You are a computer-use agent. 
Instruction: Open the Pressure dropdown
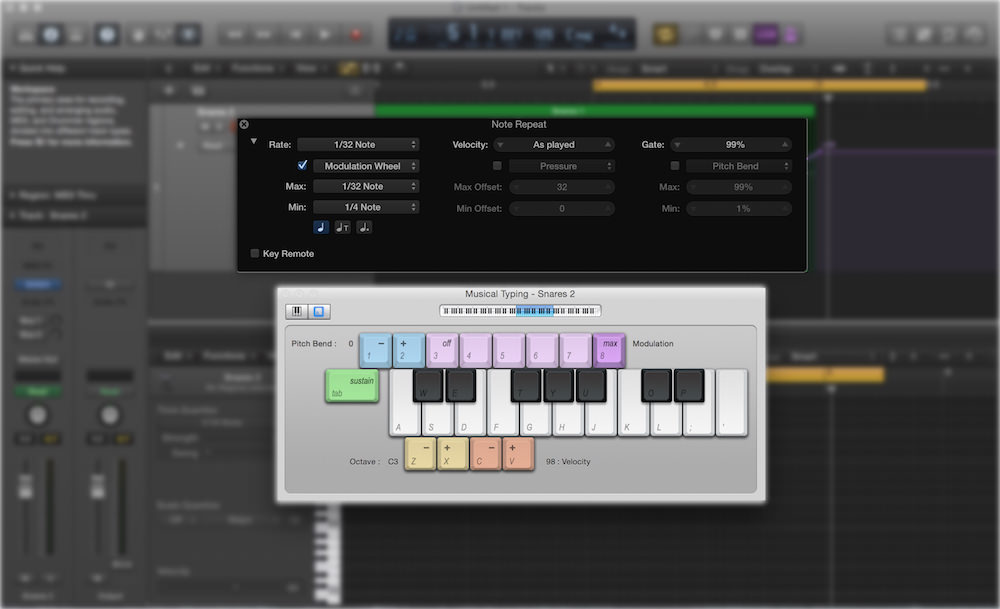[x=562, y=166]
